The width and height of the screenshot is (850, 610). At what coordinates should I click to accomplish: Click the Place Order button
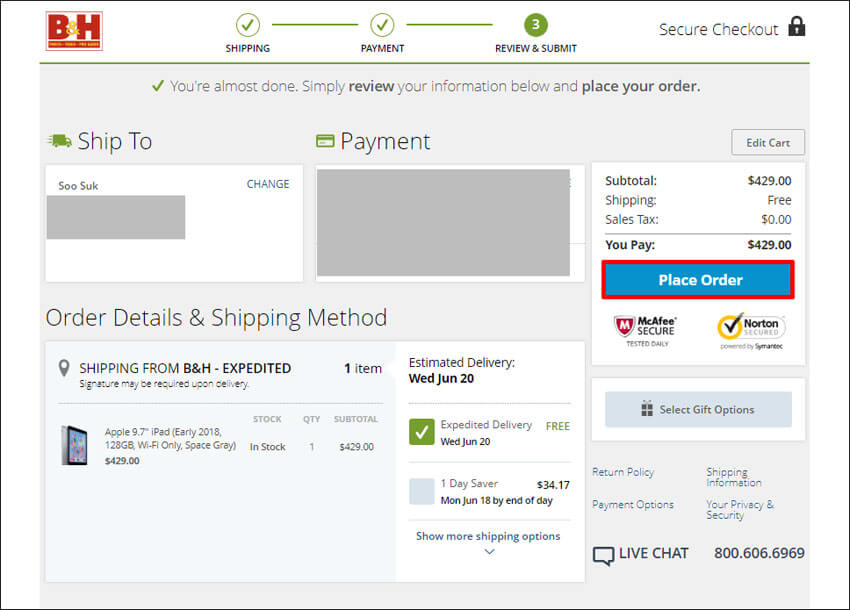pos(698,280)
